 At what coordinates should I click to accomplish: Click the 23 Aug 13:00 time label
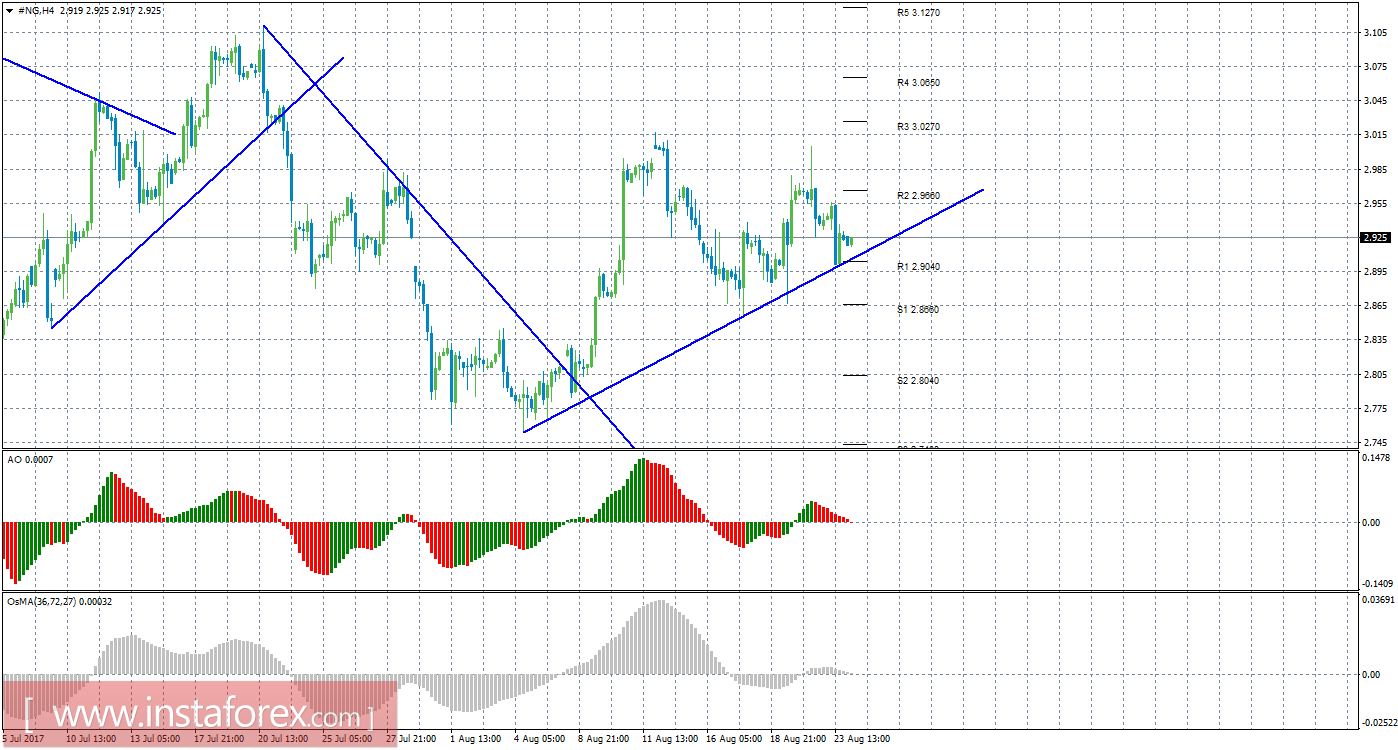tap(861, 739)
